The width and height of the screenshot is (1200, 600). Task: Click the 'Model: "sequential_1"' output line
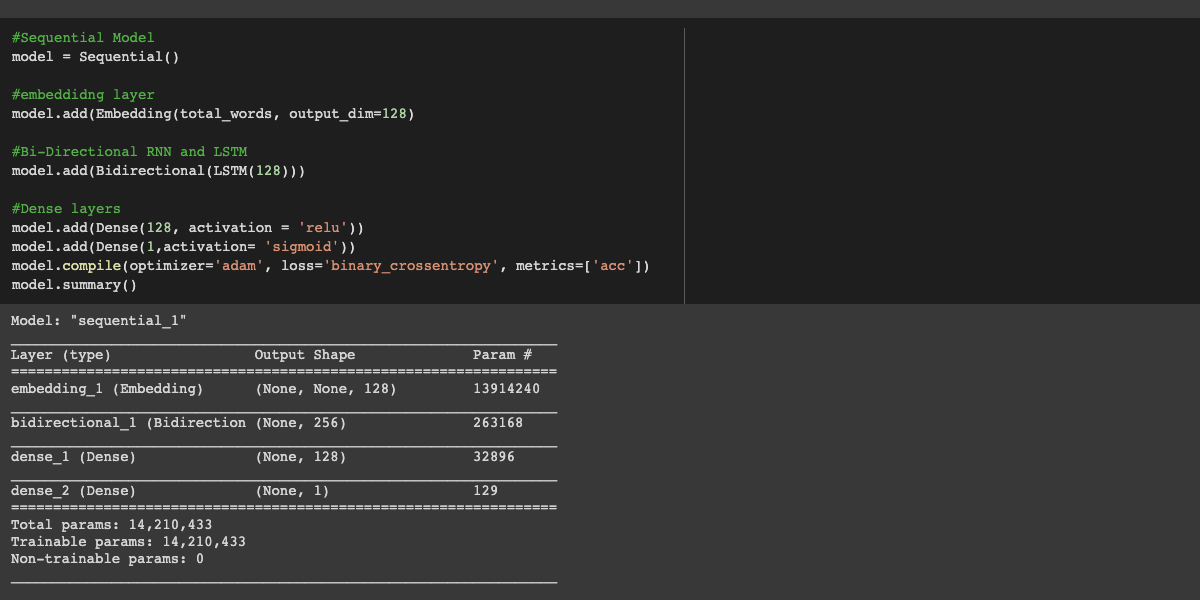pos(99,321)
